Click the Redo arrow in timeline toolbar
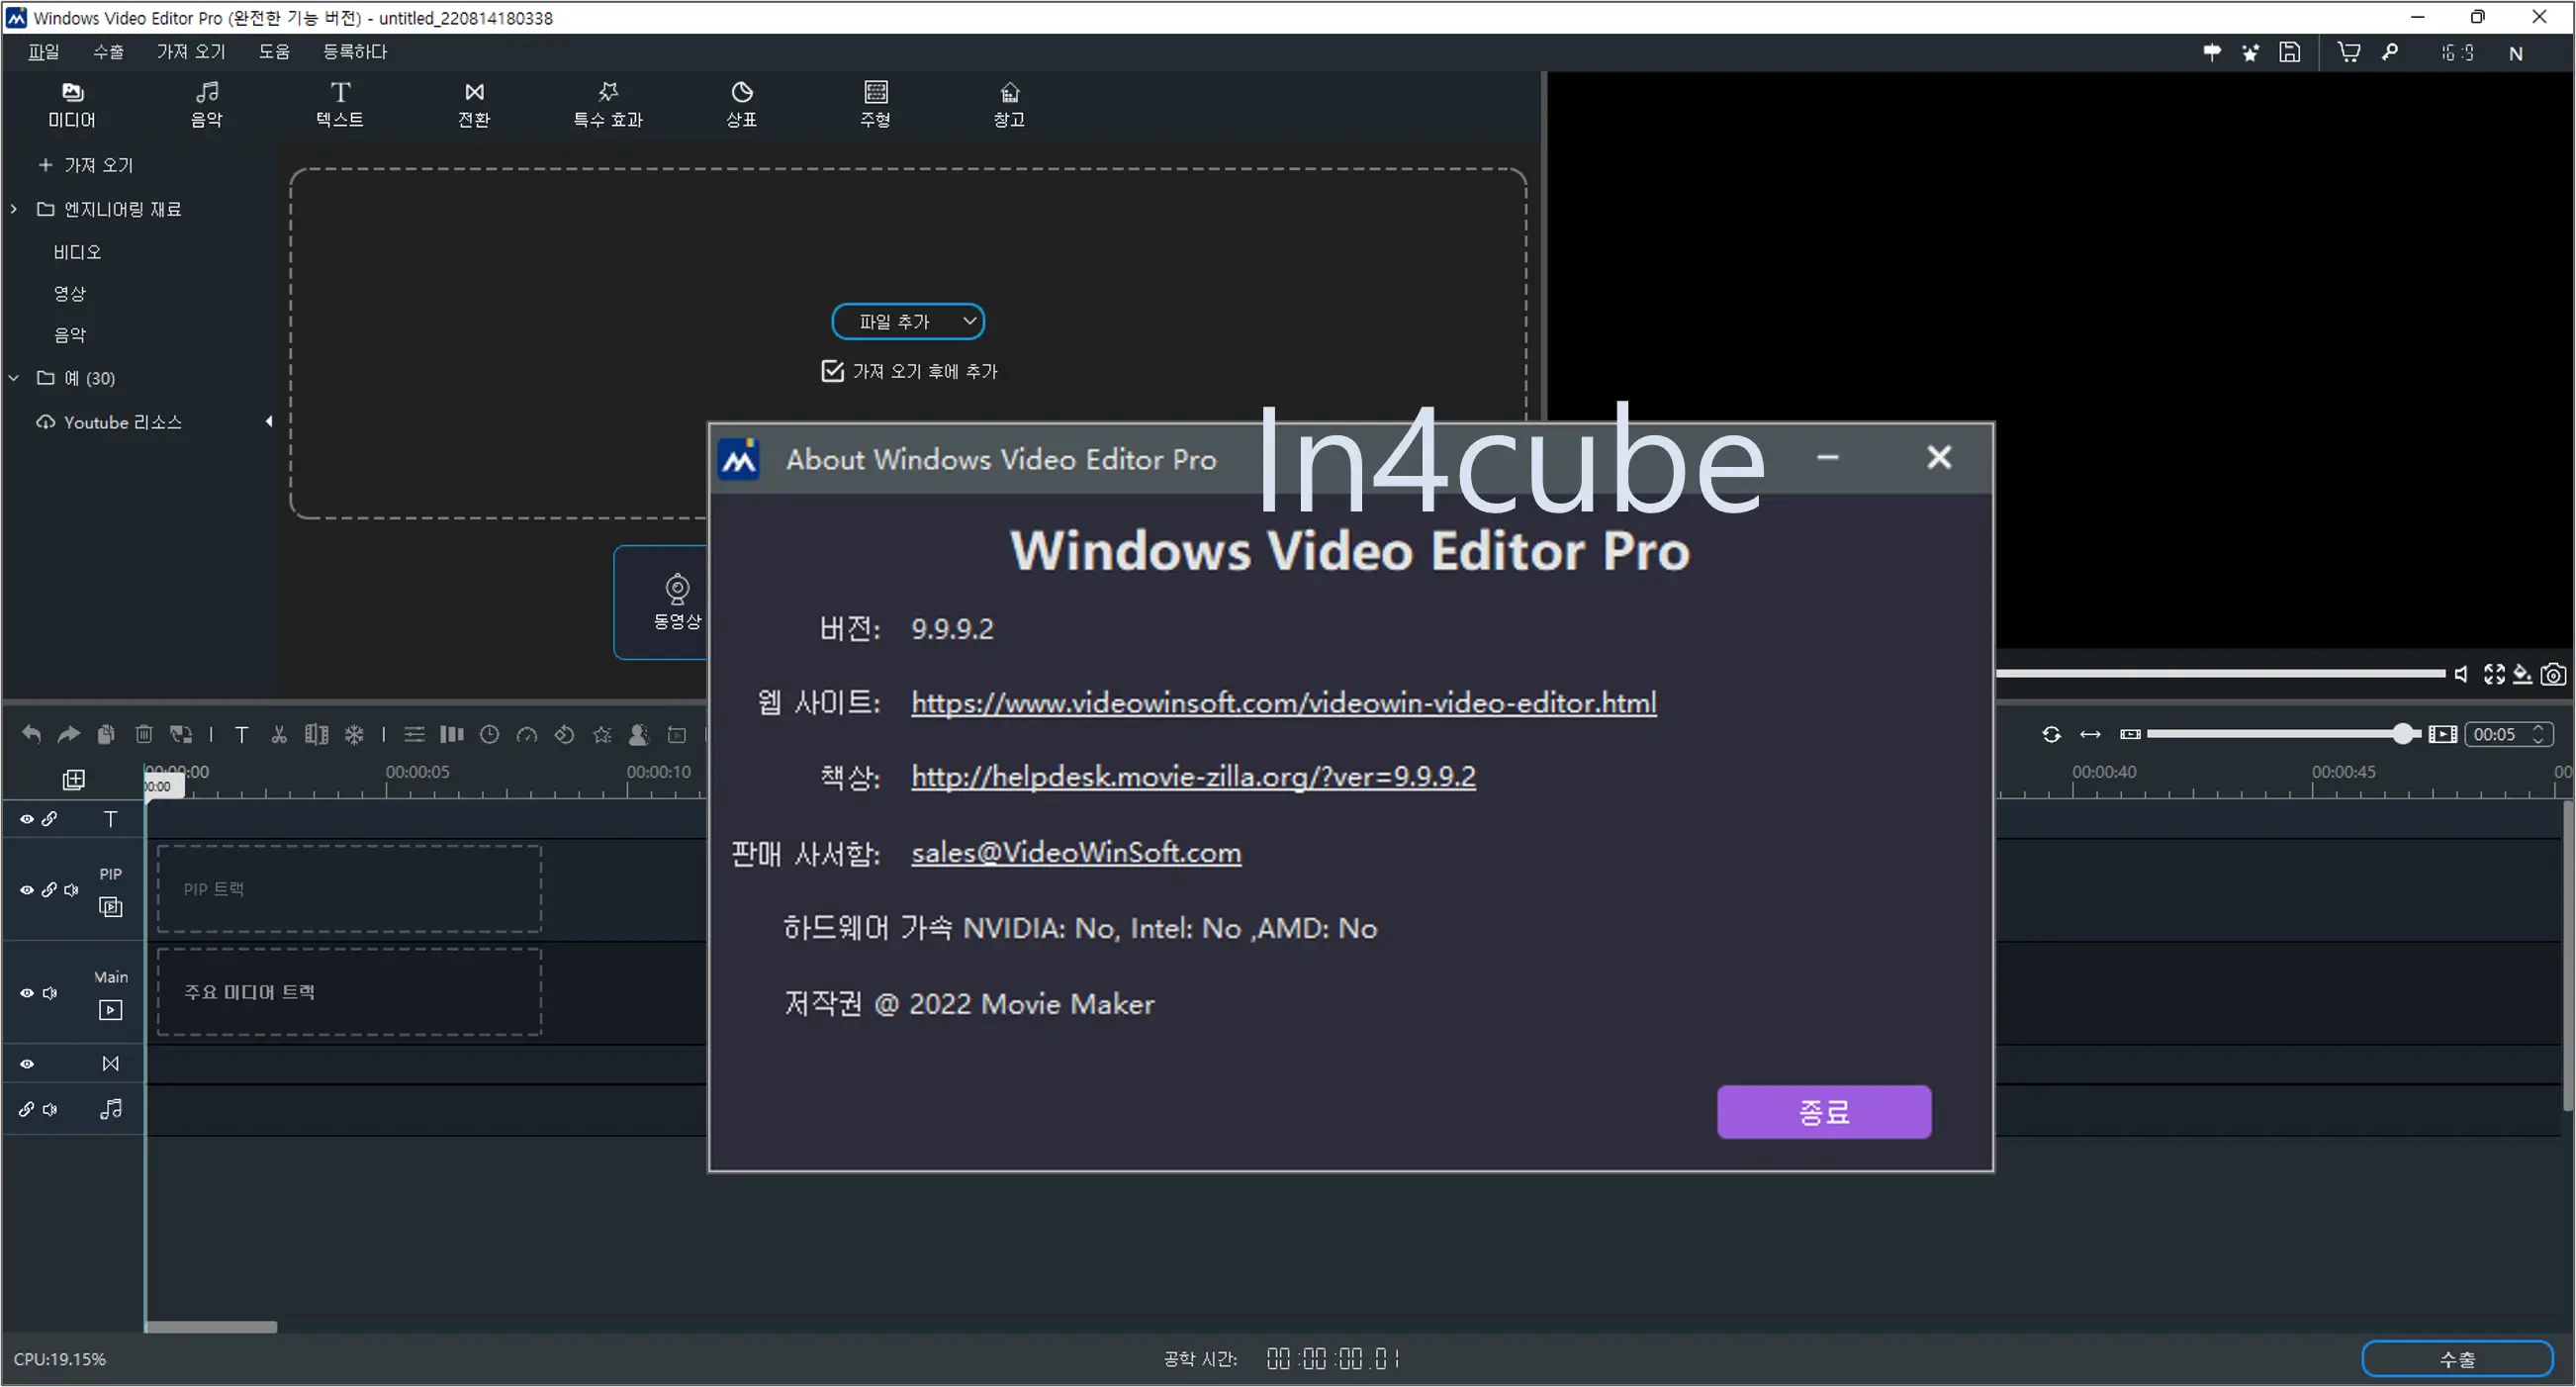 coord(68,735)
